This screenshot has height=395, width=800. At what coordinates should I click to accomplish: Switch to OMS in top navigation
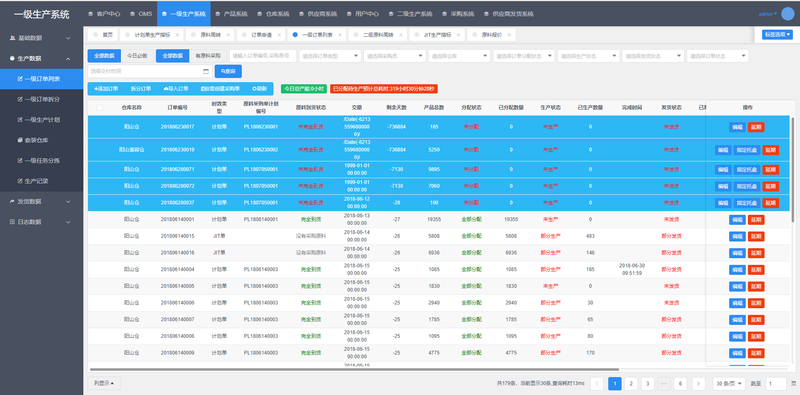coord(141,14)
